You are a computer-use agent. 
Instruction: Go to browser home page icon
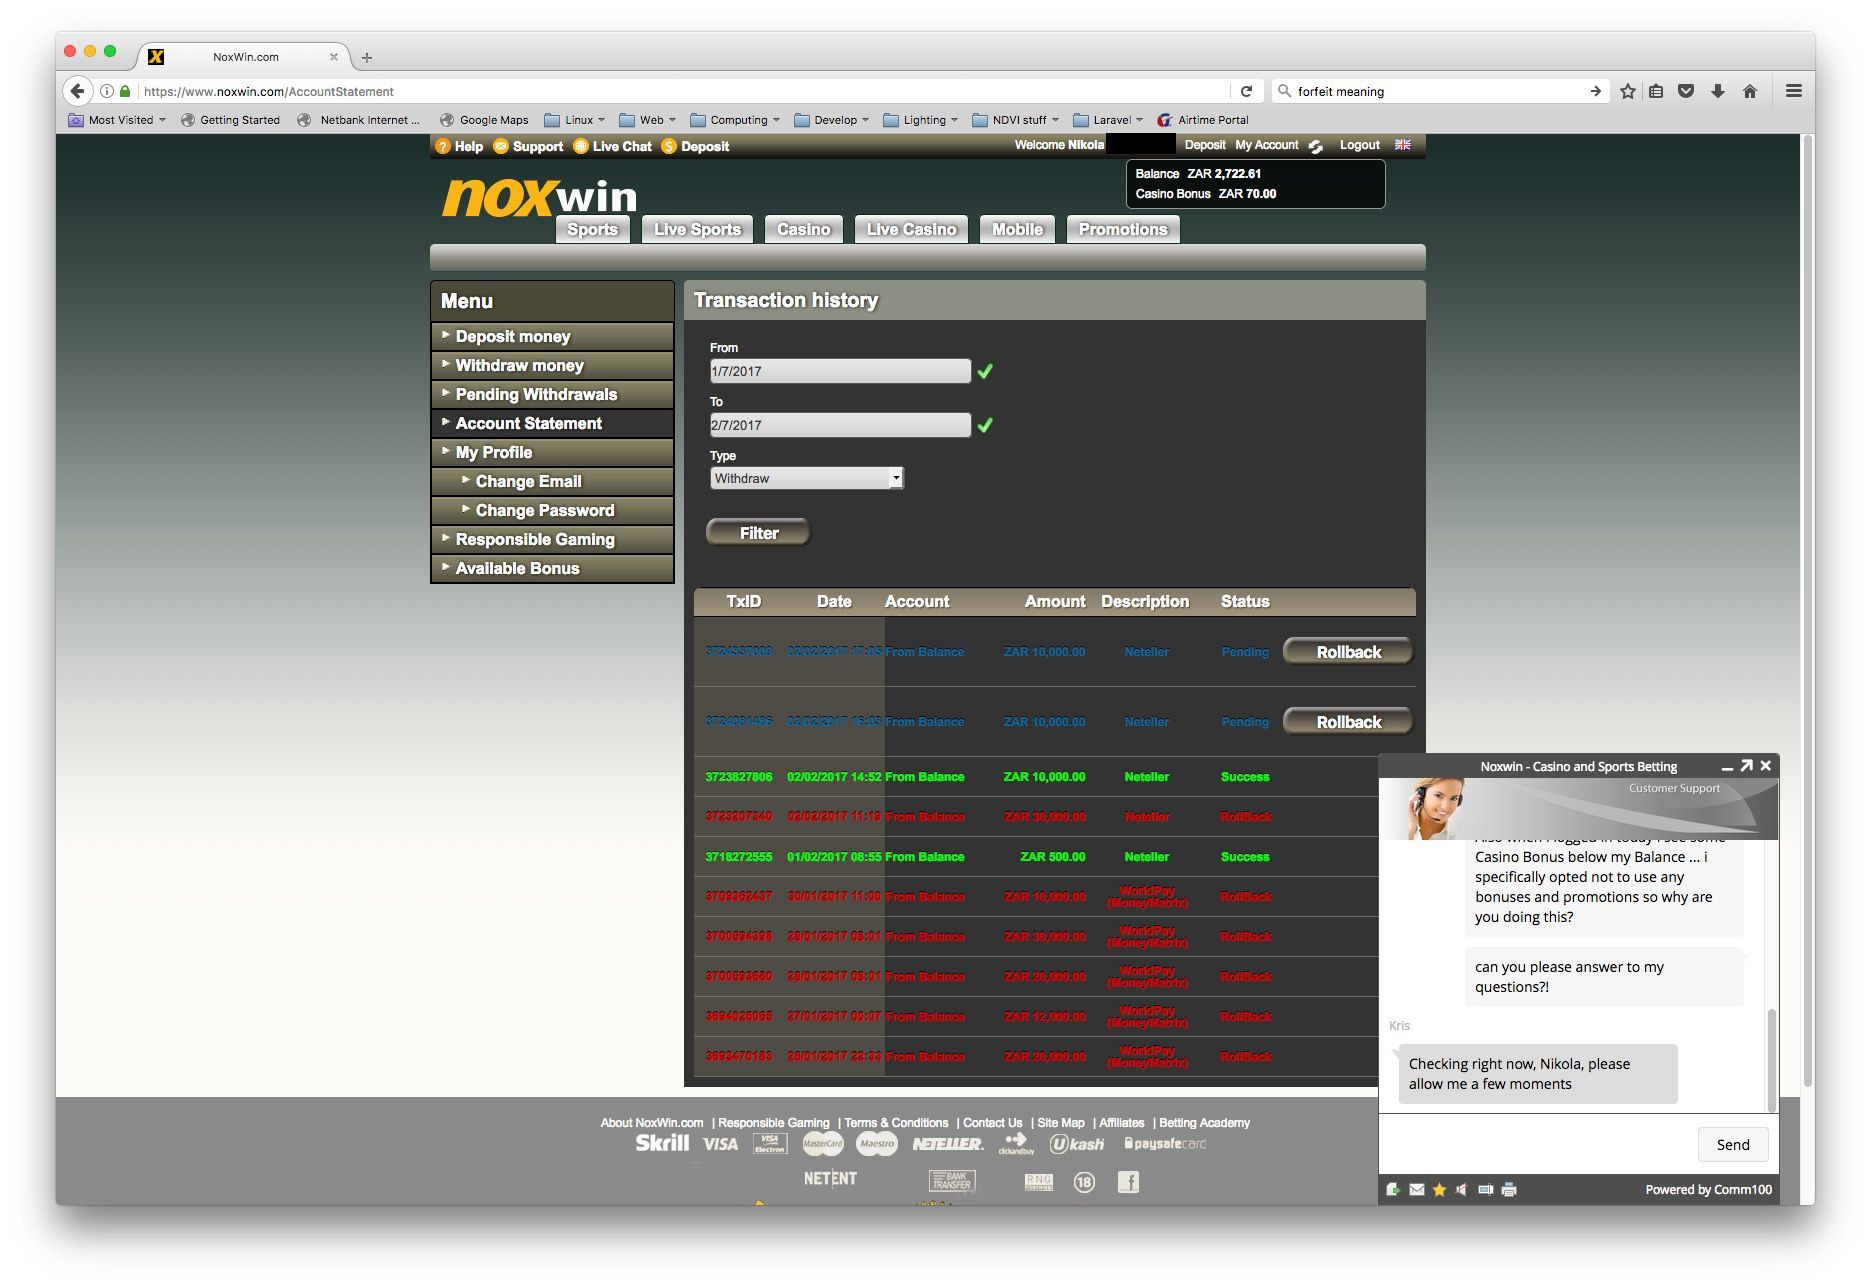coord(1749,91)
